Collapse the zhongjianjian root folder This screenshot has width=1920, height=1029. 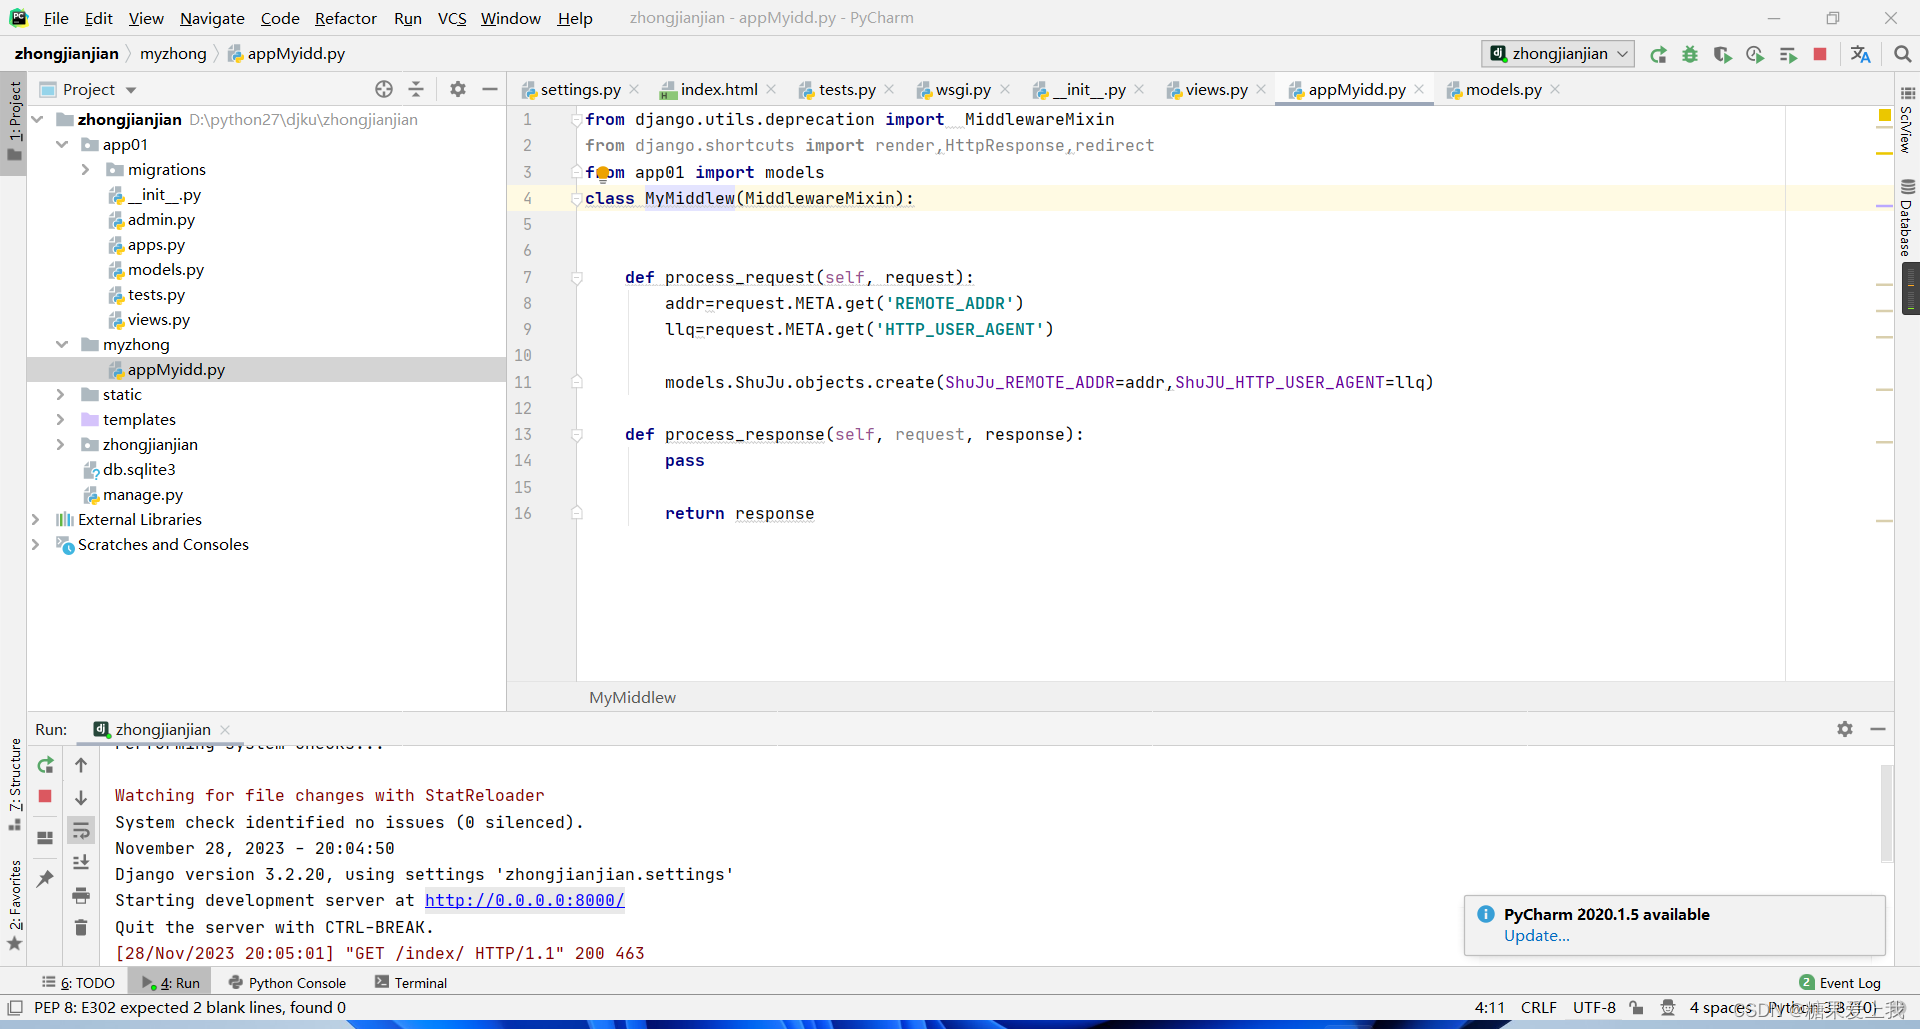pyautogui.click(x=38, y=120)
